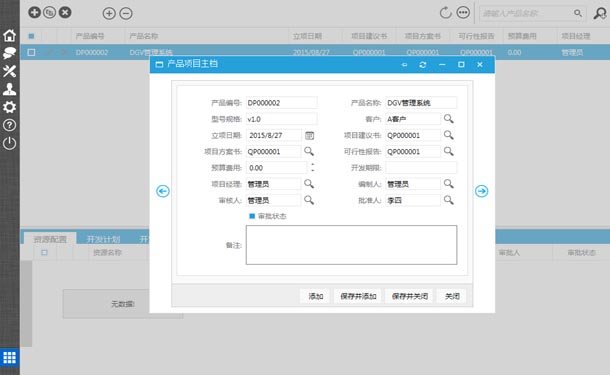Click the 型号规格 input field
The image size is (610, 375).
(x=282, y=119)
